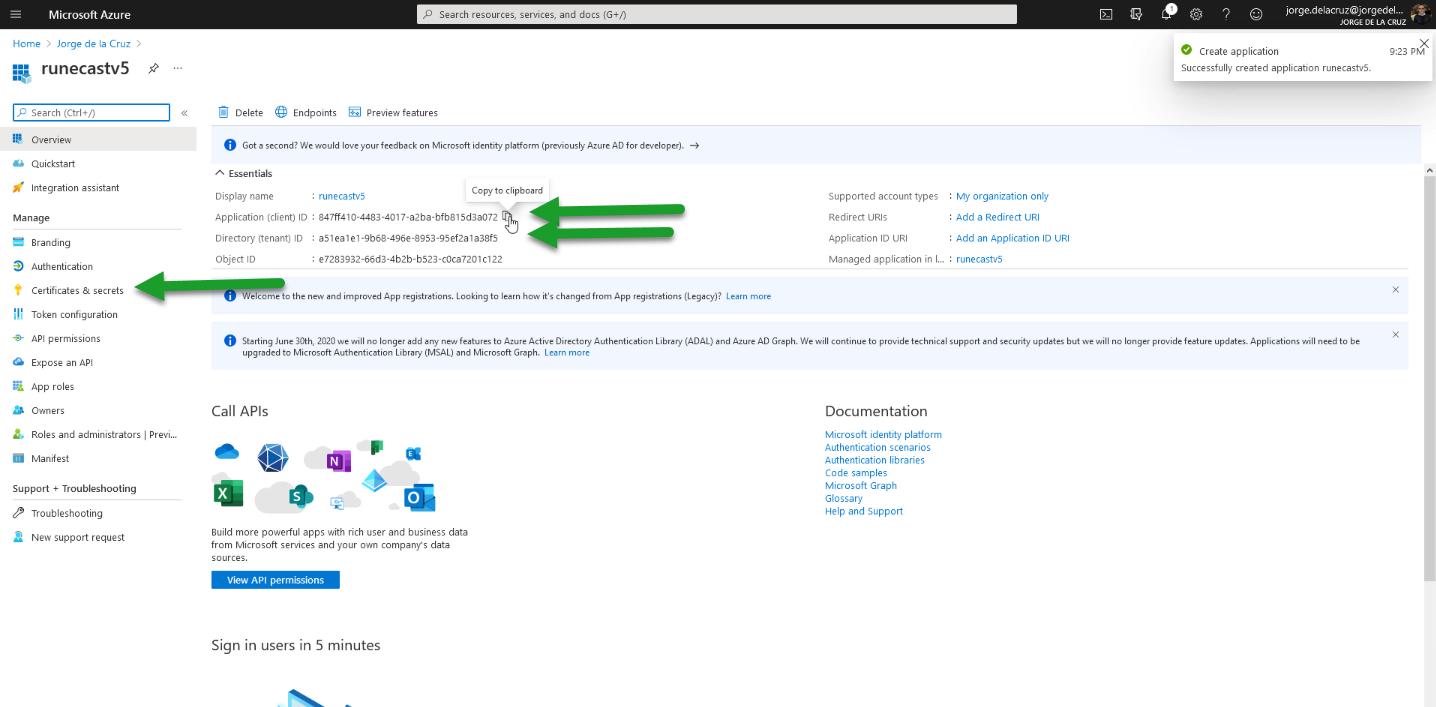Click the user account avatar
The image size is (1436, 707).
1421,14
